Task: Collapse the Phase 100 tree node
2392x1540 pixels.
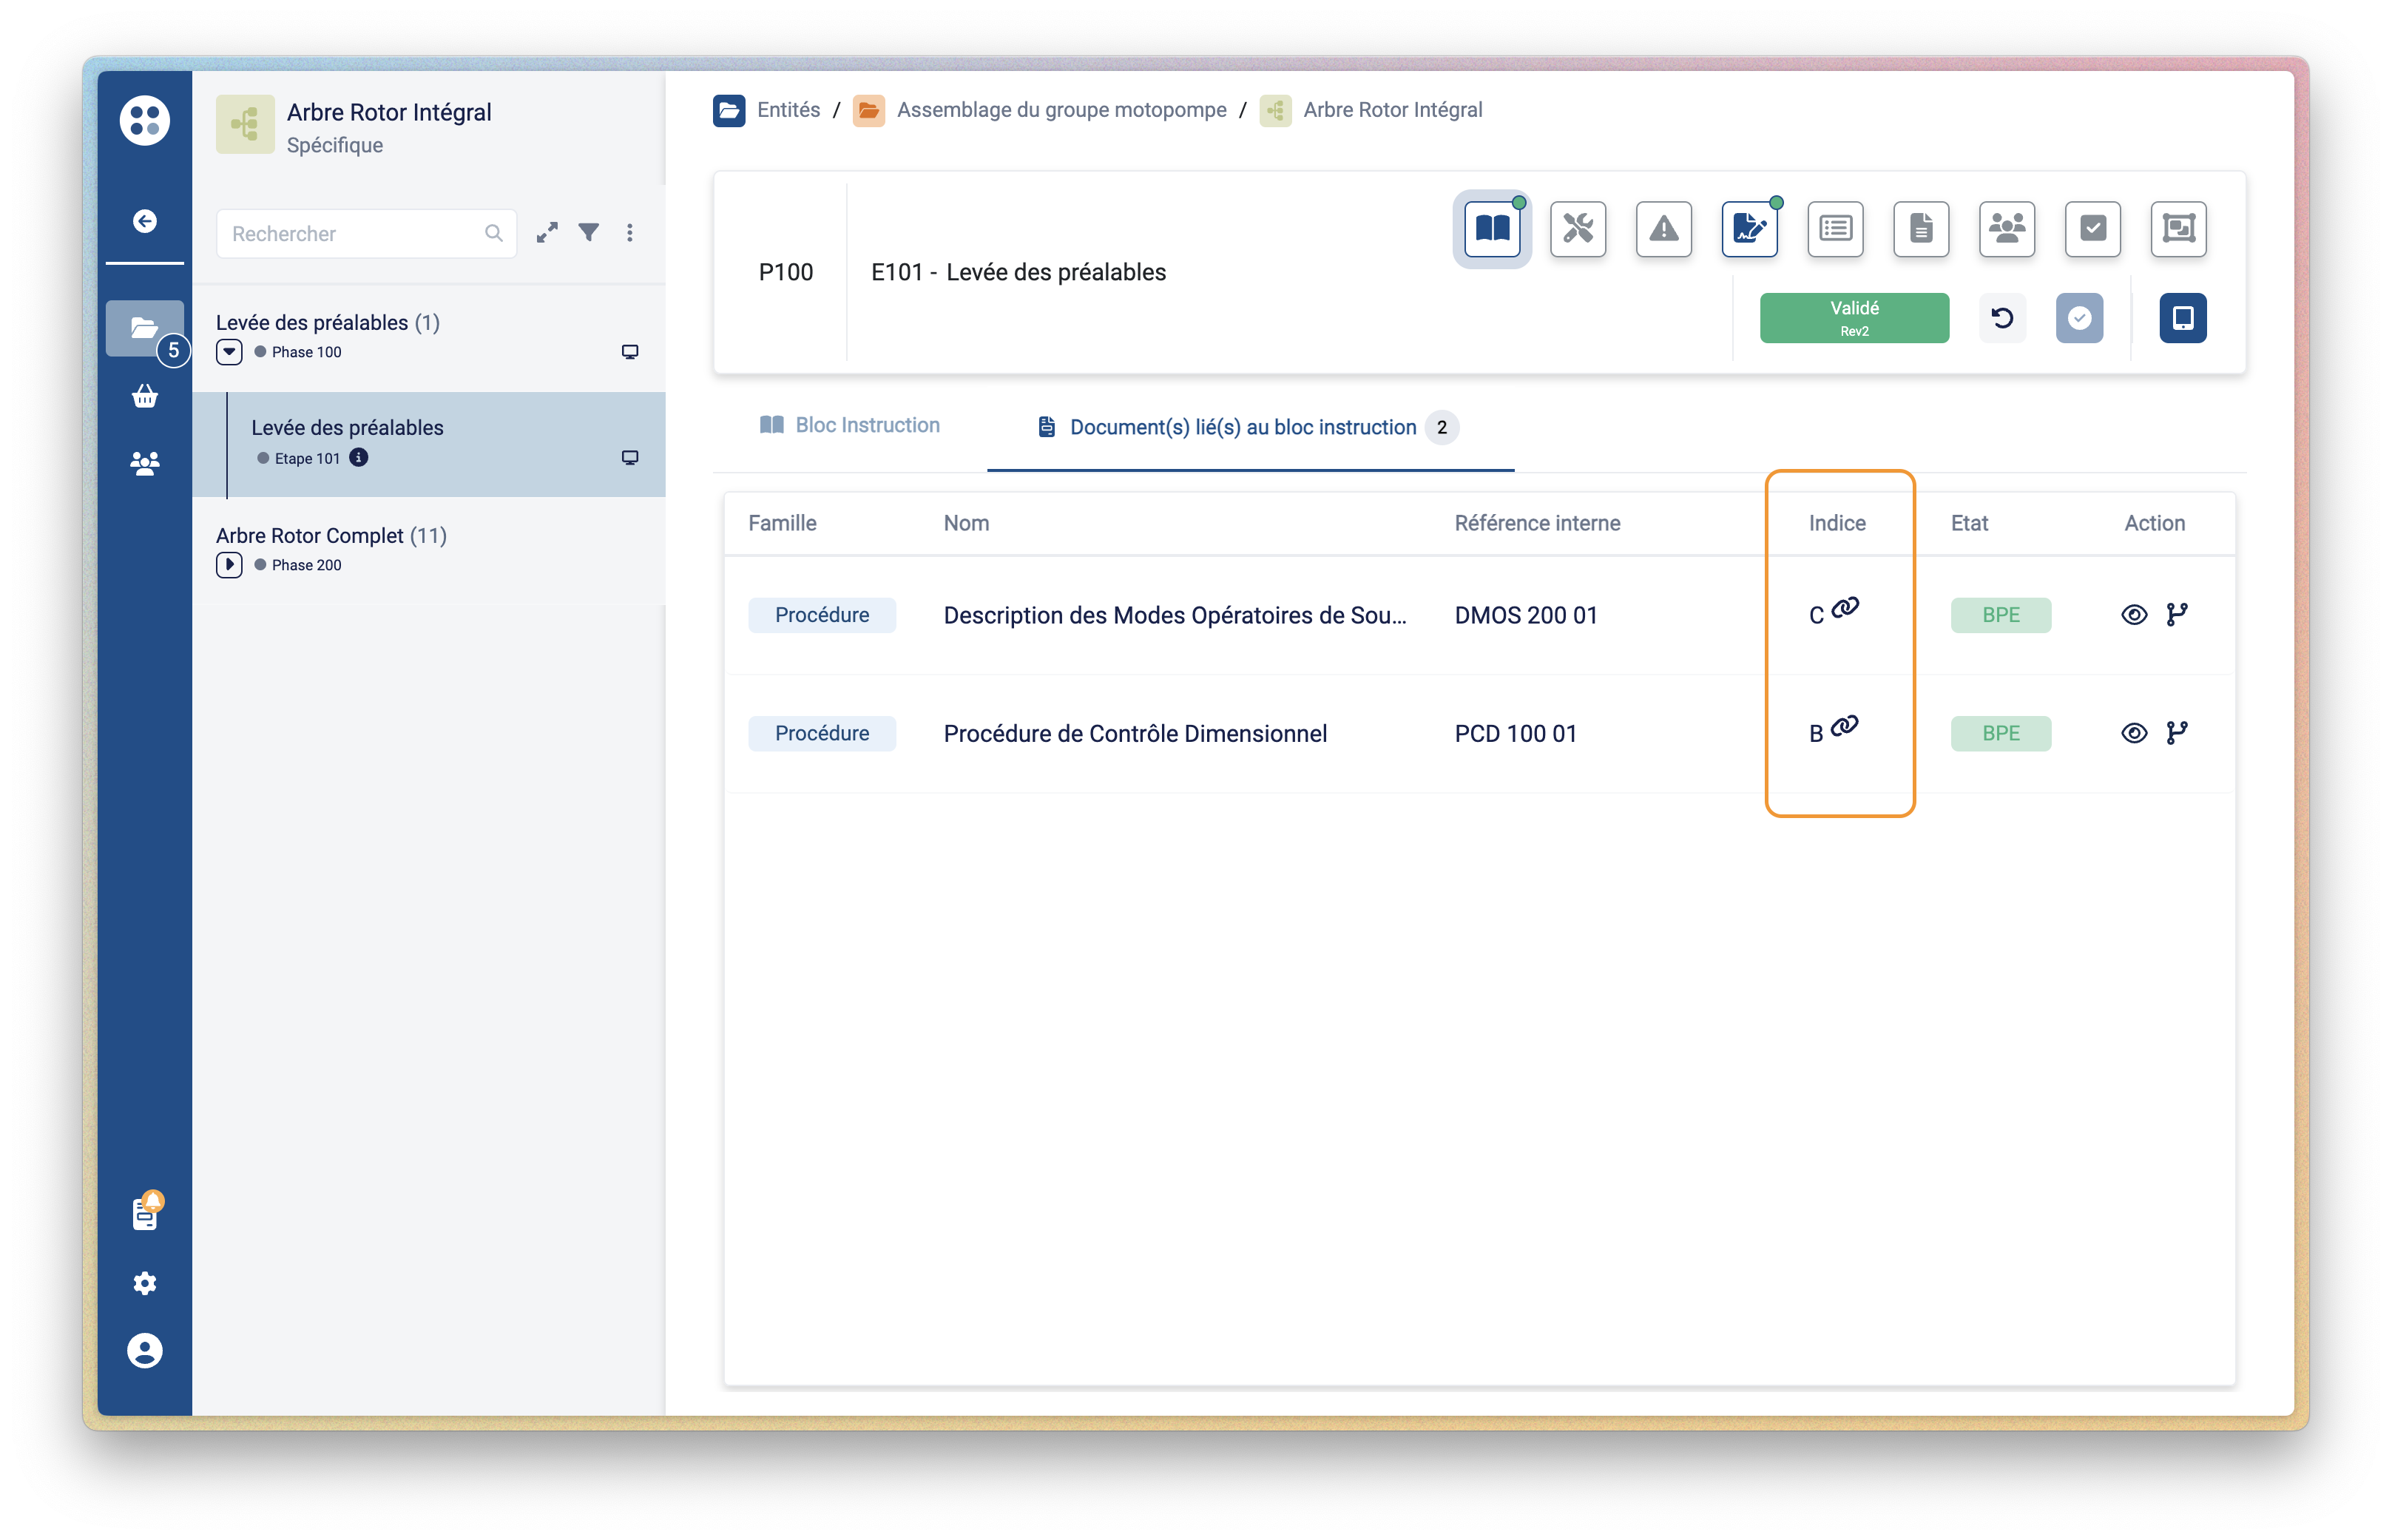Action: point(229,352)
